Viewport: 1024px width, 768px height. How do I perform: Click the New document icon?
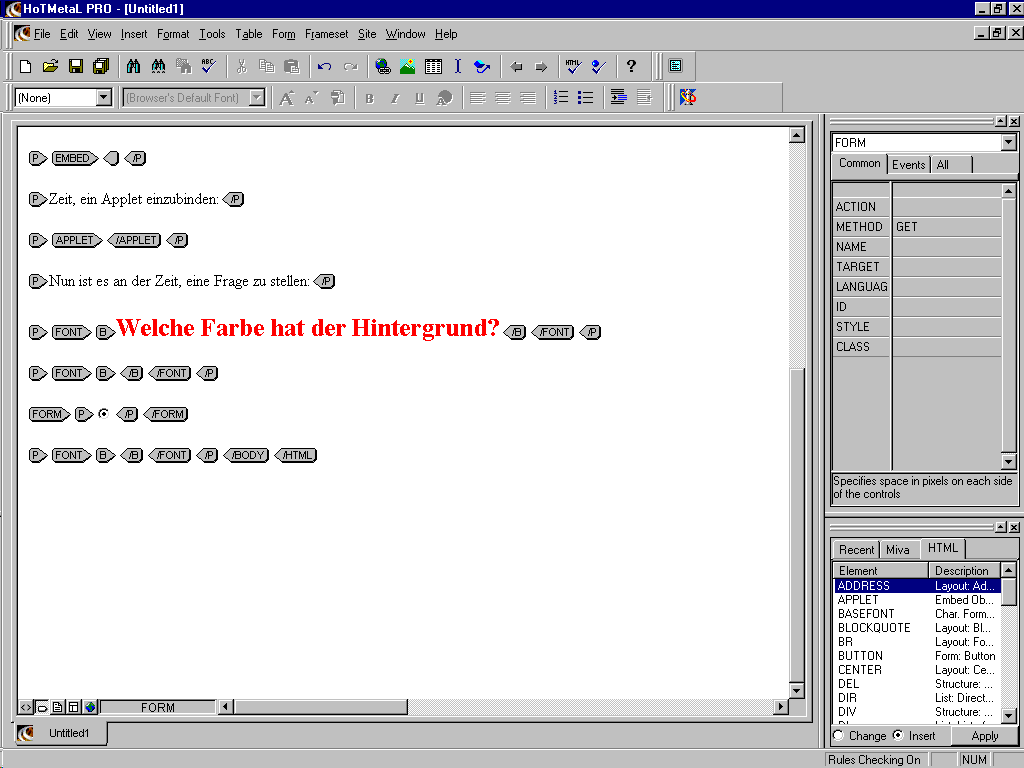tap(25, 67)
